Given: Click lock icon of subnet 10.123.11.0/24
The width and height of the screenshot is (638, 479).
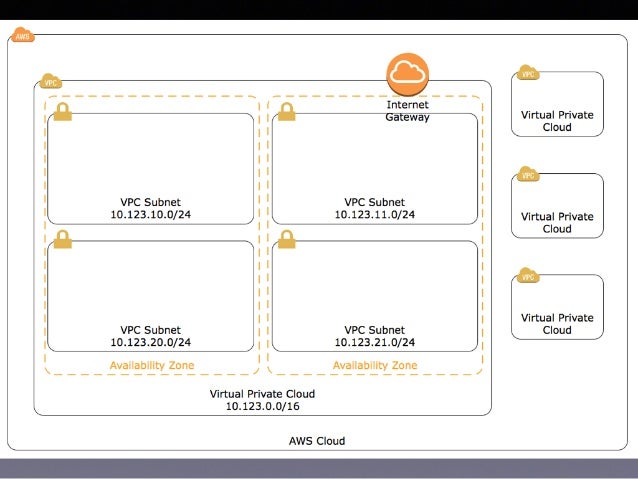Looking at the screenshot, I should click(286, 112).
